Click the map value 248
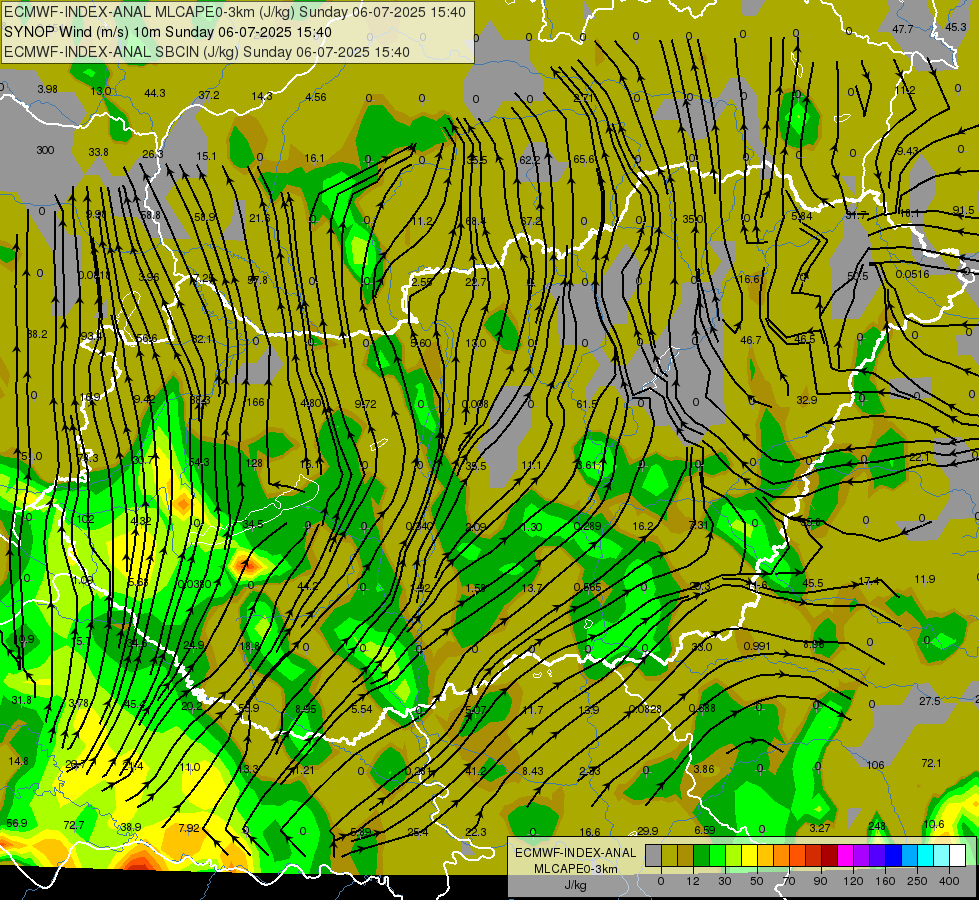This screenshot has width=979, height=900. 877,826
